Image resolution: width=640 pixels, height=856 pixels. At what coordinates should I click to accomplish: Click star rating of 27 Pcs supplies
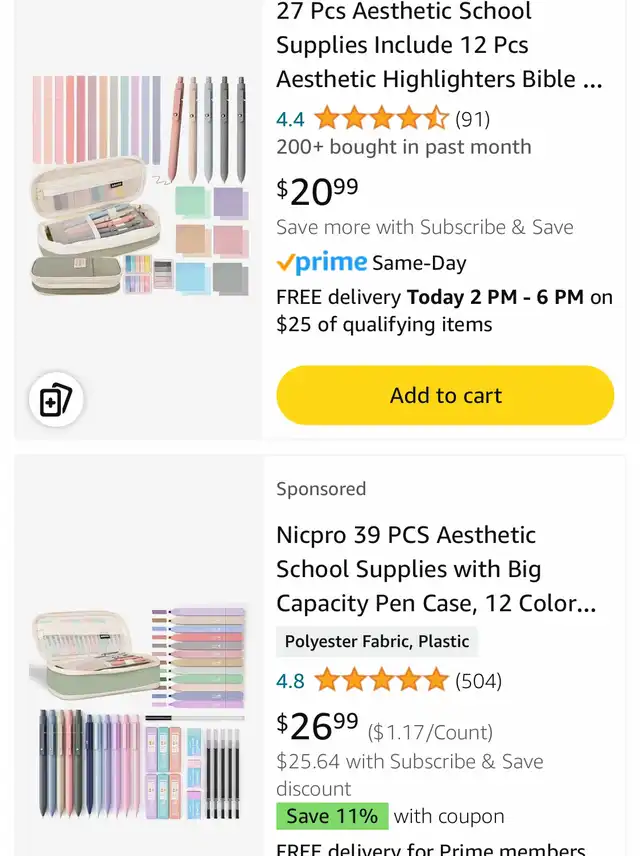[x=381, y=120]
